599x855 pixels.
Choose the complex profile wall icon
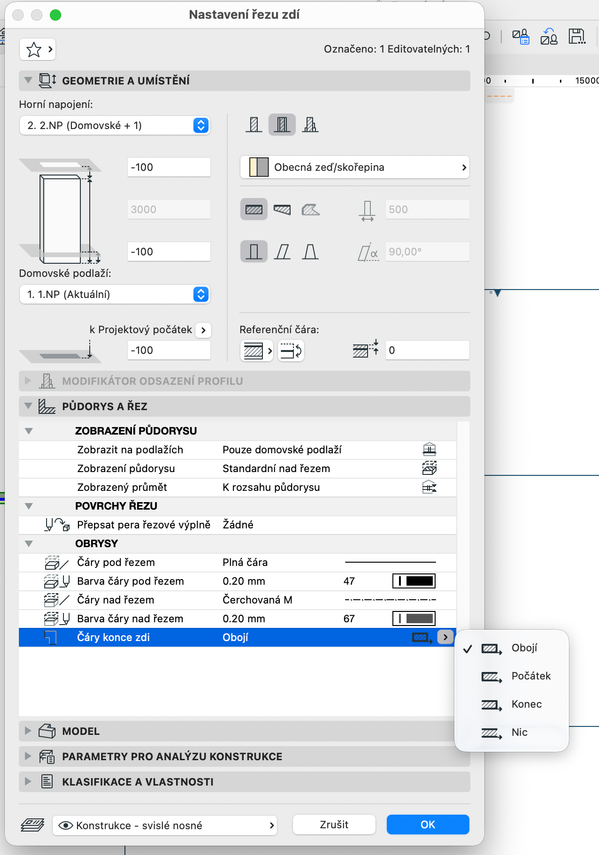311,125
